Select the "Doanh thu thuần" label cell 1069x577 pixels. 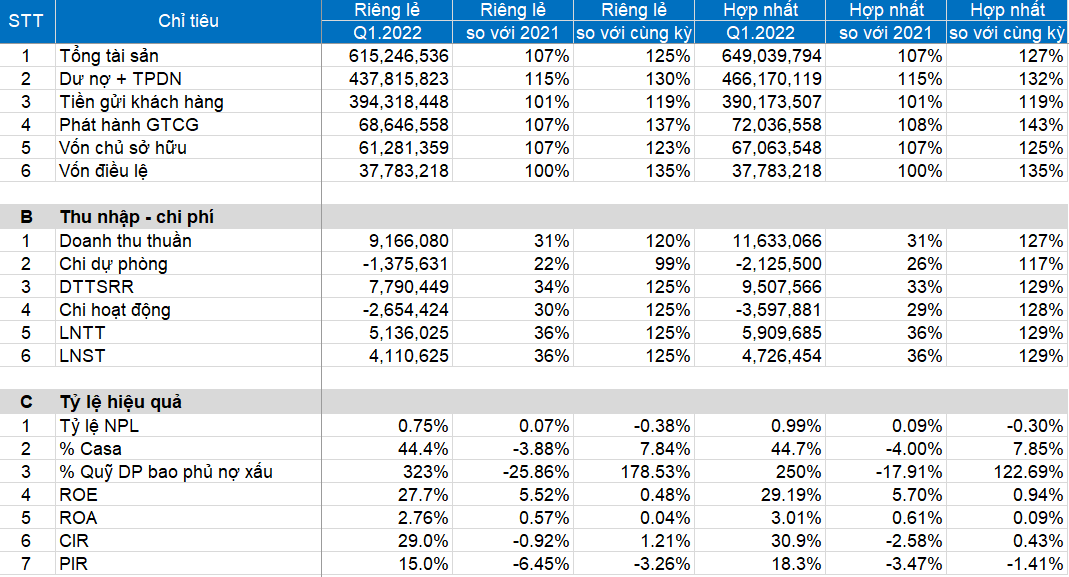click(x=126, y=241)
